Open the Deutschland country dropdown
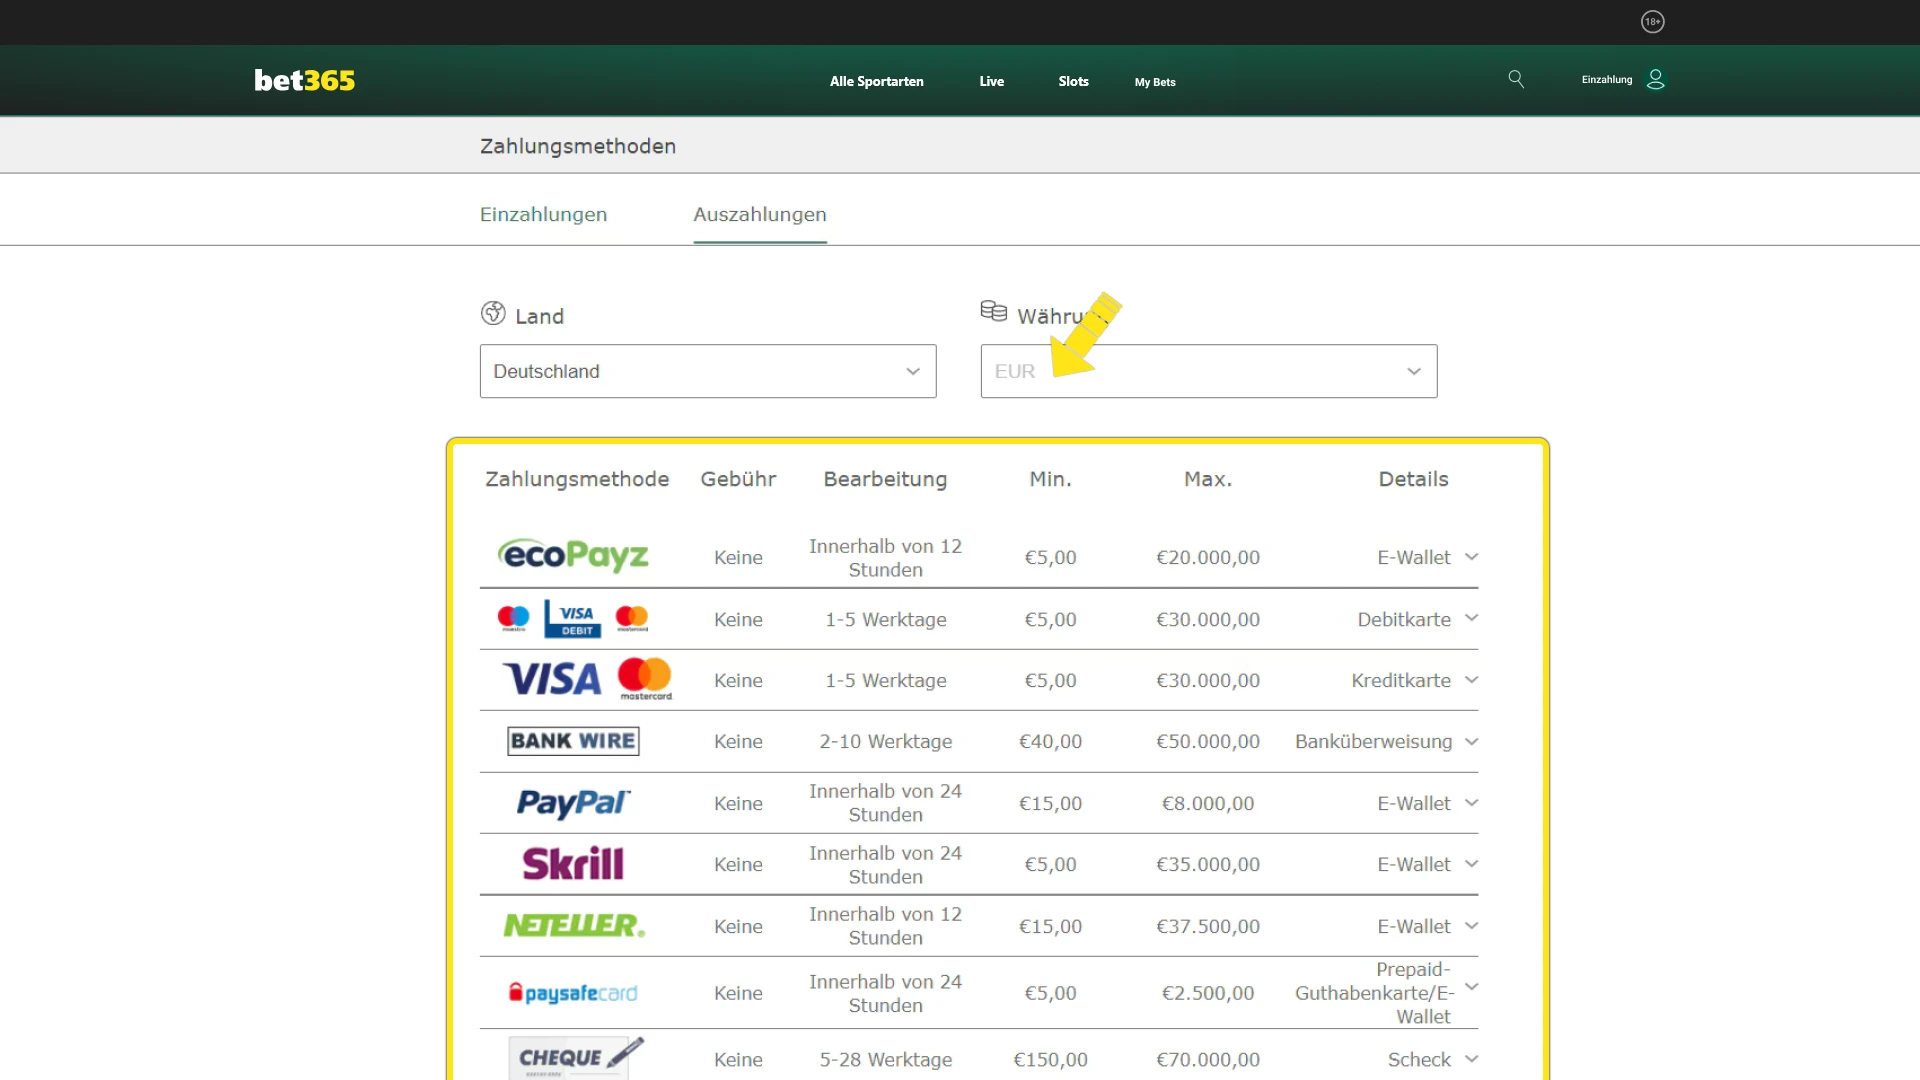 [x=707, y=371]
